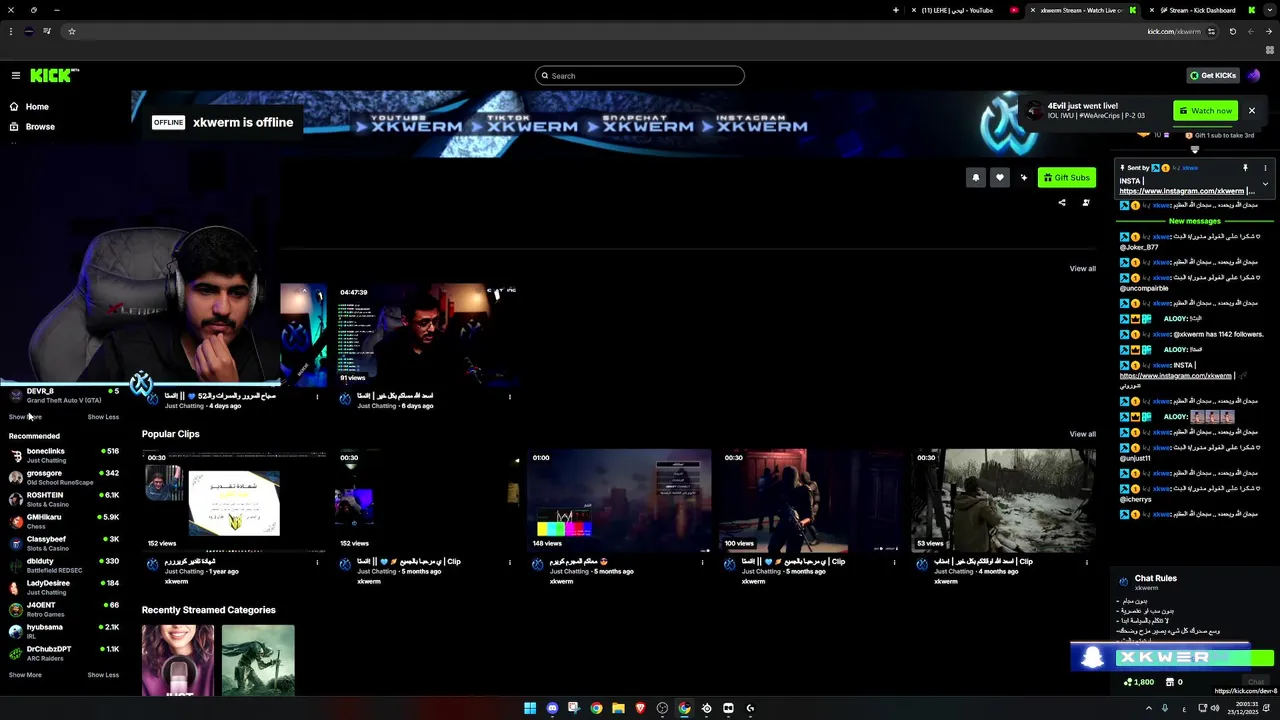Click Watch now for 4Evil
Image resolution: width=1280 pixels, height=720 pixels.
coord(1206,111)
